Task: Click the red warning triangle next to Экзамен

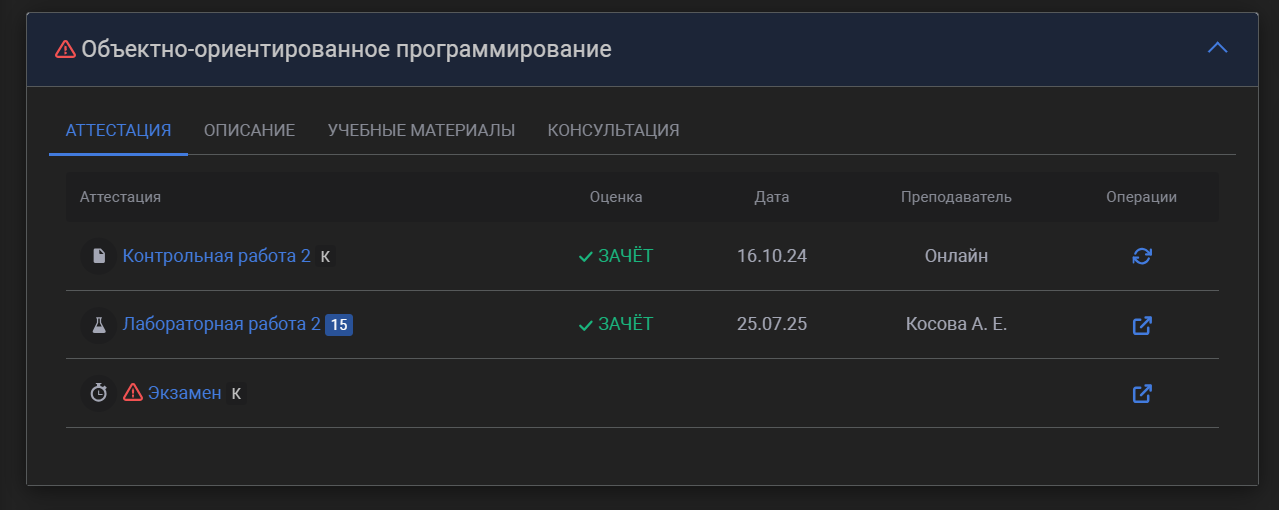Action: tap(133, 393)
